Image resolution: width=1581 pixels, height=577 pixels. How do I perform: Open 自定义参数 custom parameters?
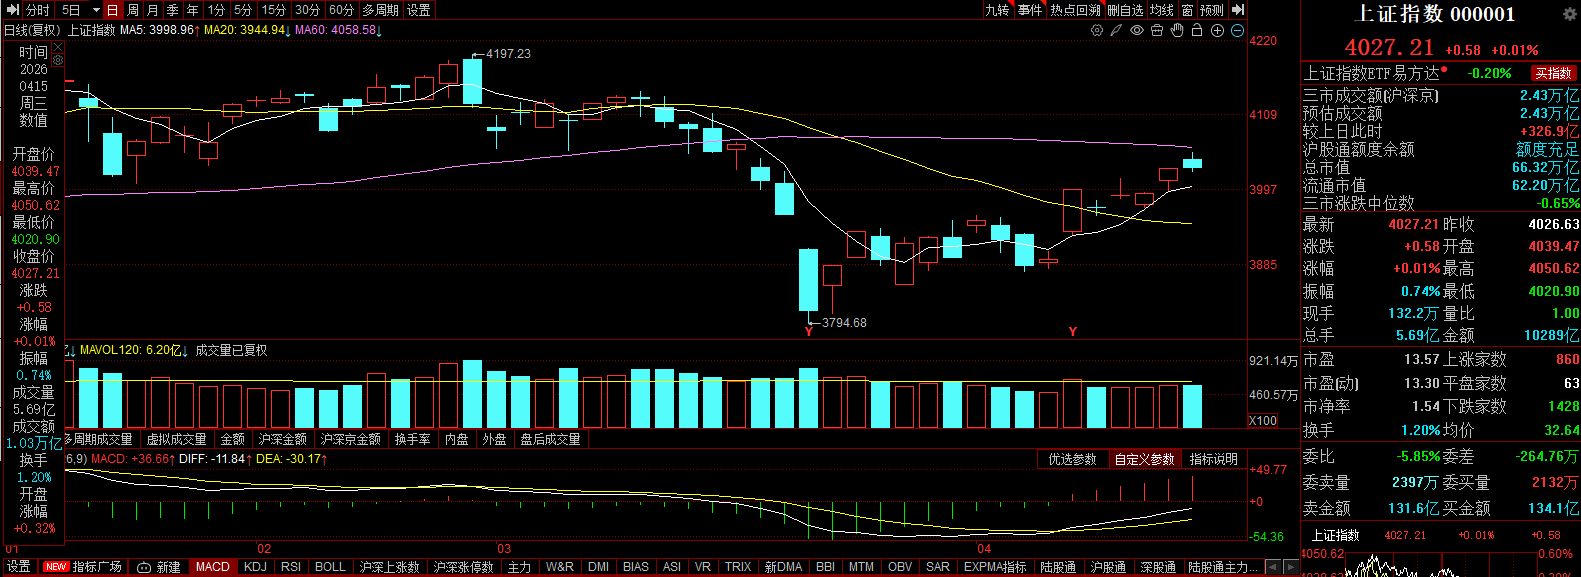(x=1144, y=459)
